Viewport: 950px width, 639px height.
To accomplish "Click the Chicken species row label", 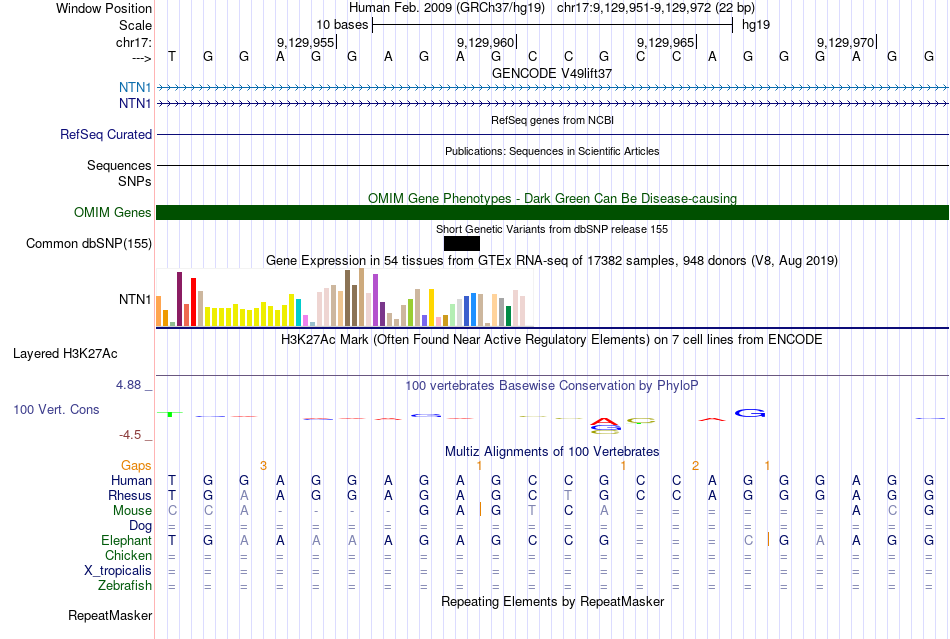I will (128, 555).
